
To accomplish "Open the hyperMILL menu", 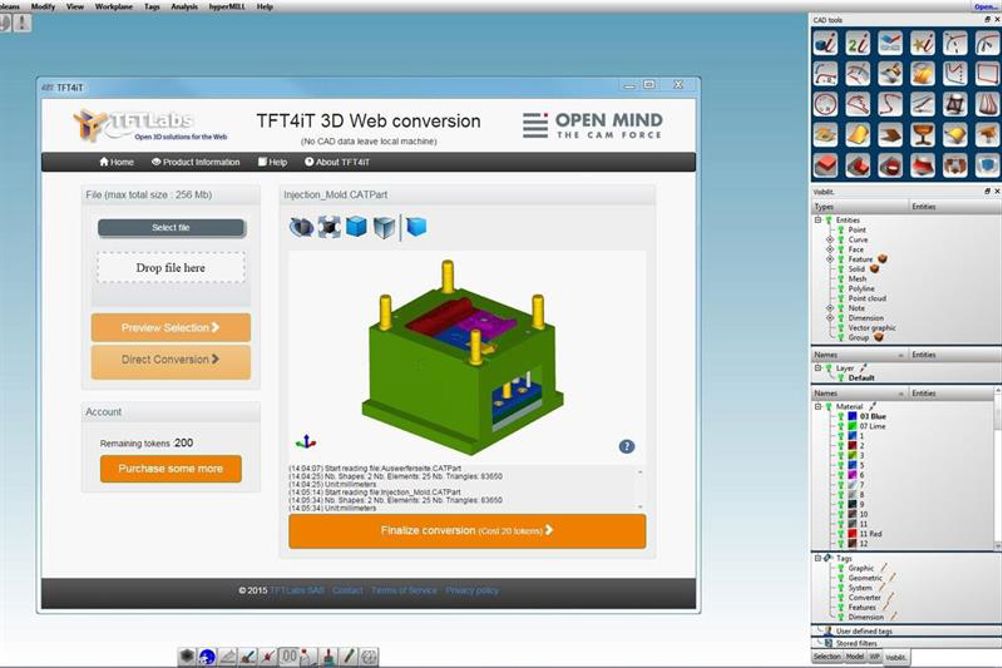I will pyautogui.click(x=227, y=6).
